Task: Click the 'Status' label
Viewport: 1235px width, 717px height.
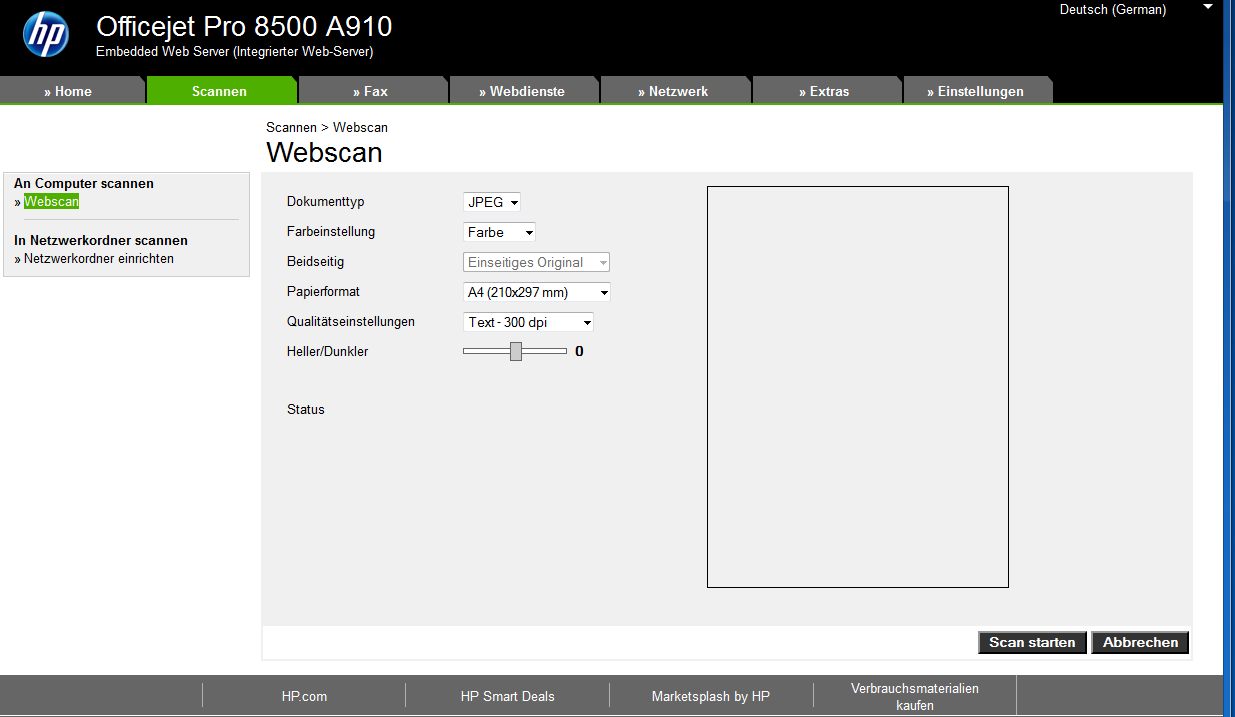Action: point(306,410)
